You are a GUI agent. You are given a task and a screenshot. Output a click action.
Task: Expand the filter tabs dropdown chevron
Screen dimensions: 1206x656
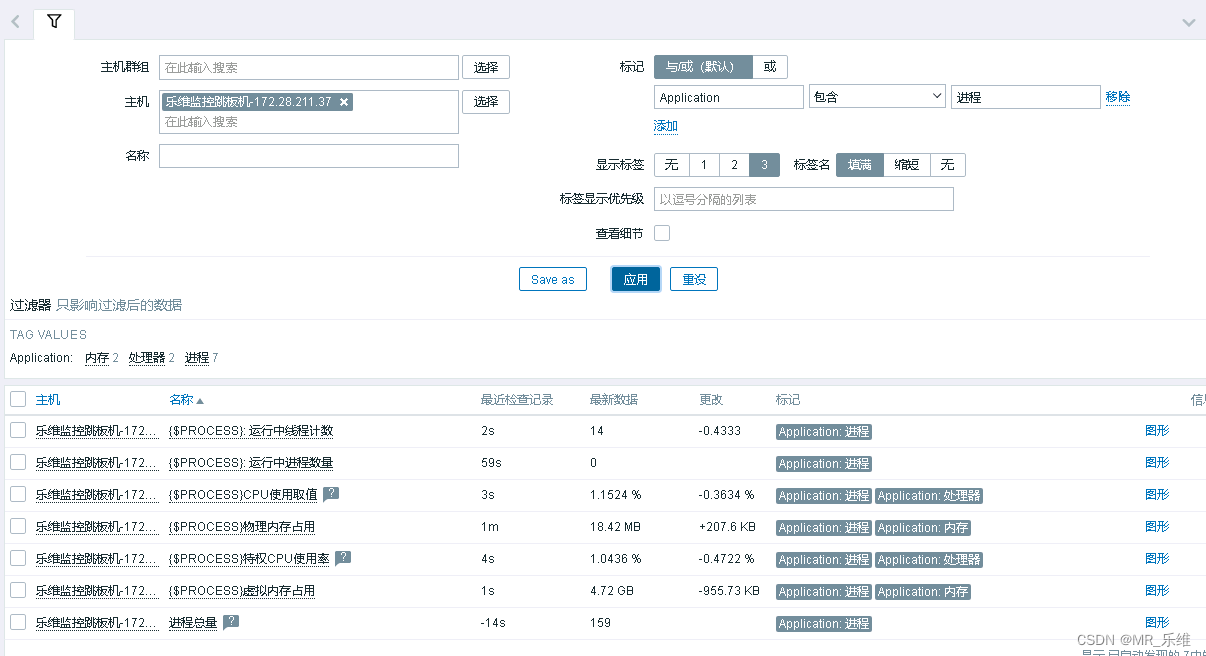click(x=1189, y=22)
